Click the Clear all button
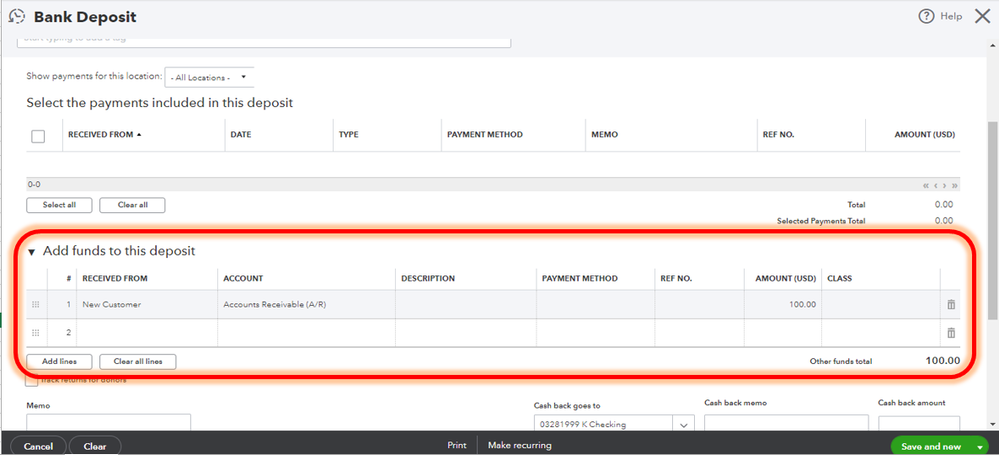The width and height of the screenshot is (999, 455). [x=133, y=205]
